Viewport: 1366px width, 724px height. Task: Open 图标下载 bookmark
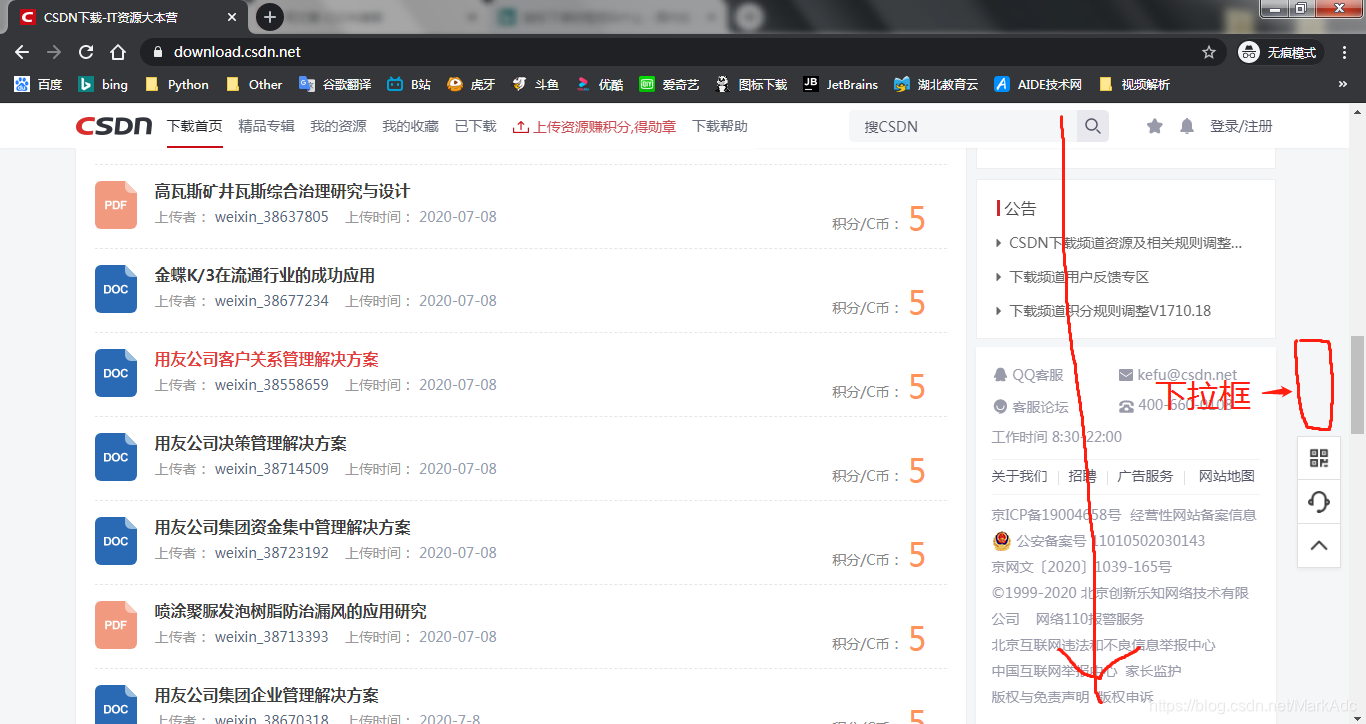[752, 85]
